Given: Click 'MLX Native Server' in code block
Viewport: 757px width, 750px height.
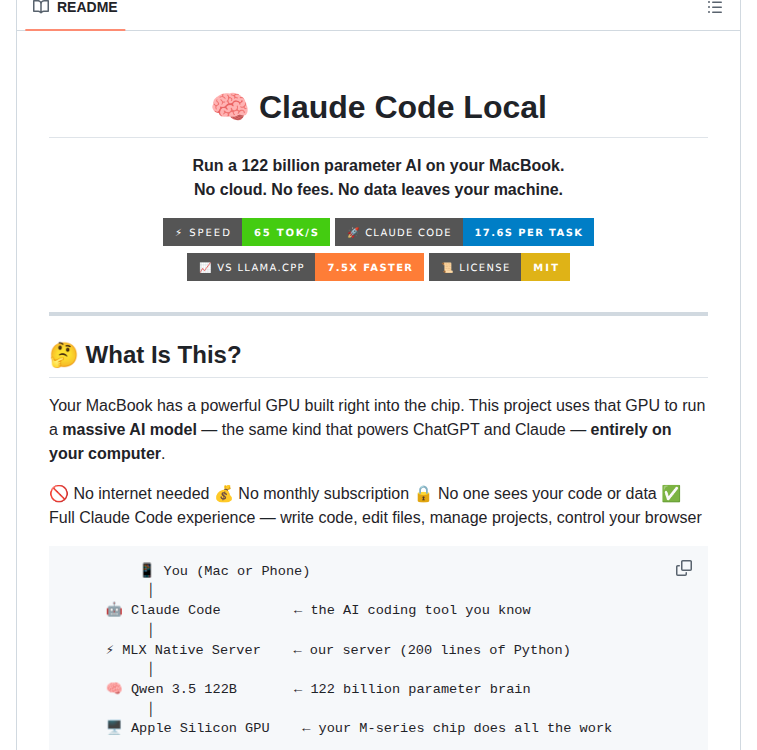Looking at the screenshot, I should click(191, 650).
